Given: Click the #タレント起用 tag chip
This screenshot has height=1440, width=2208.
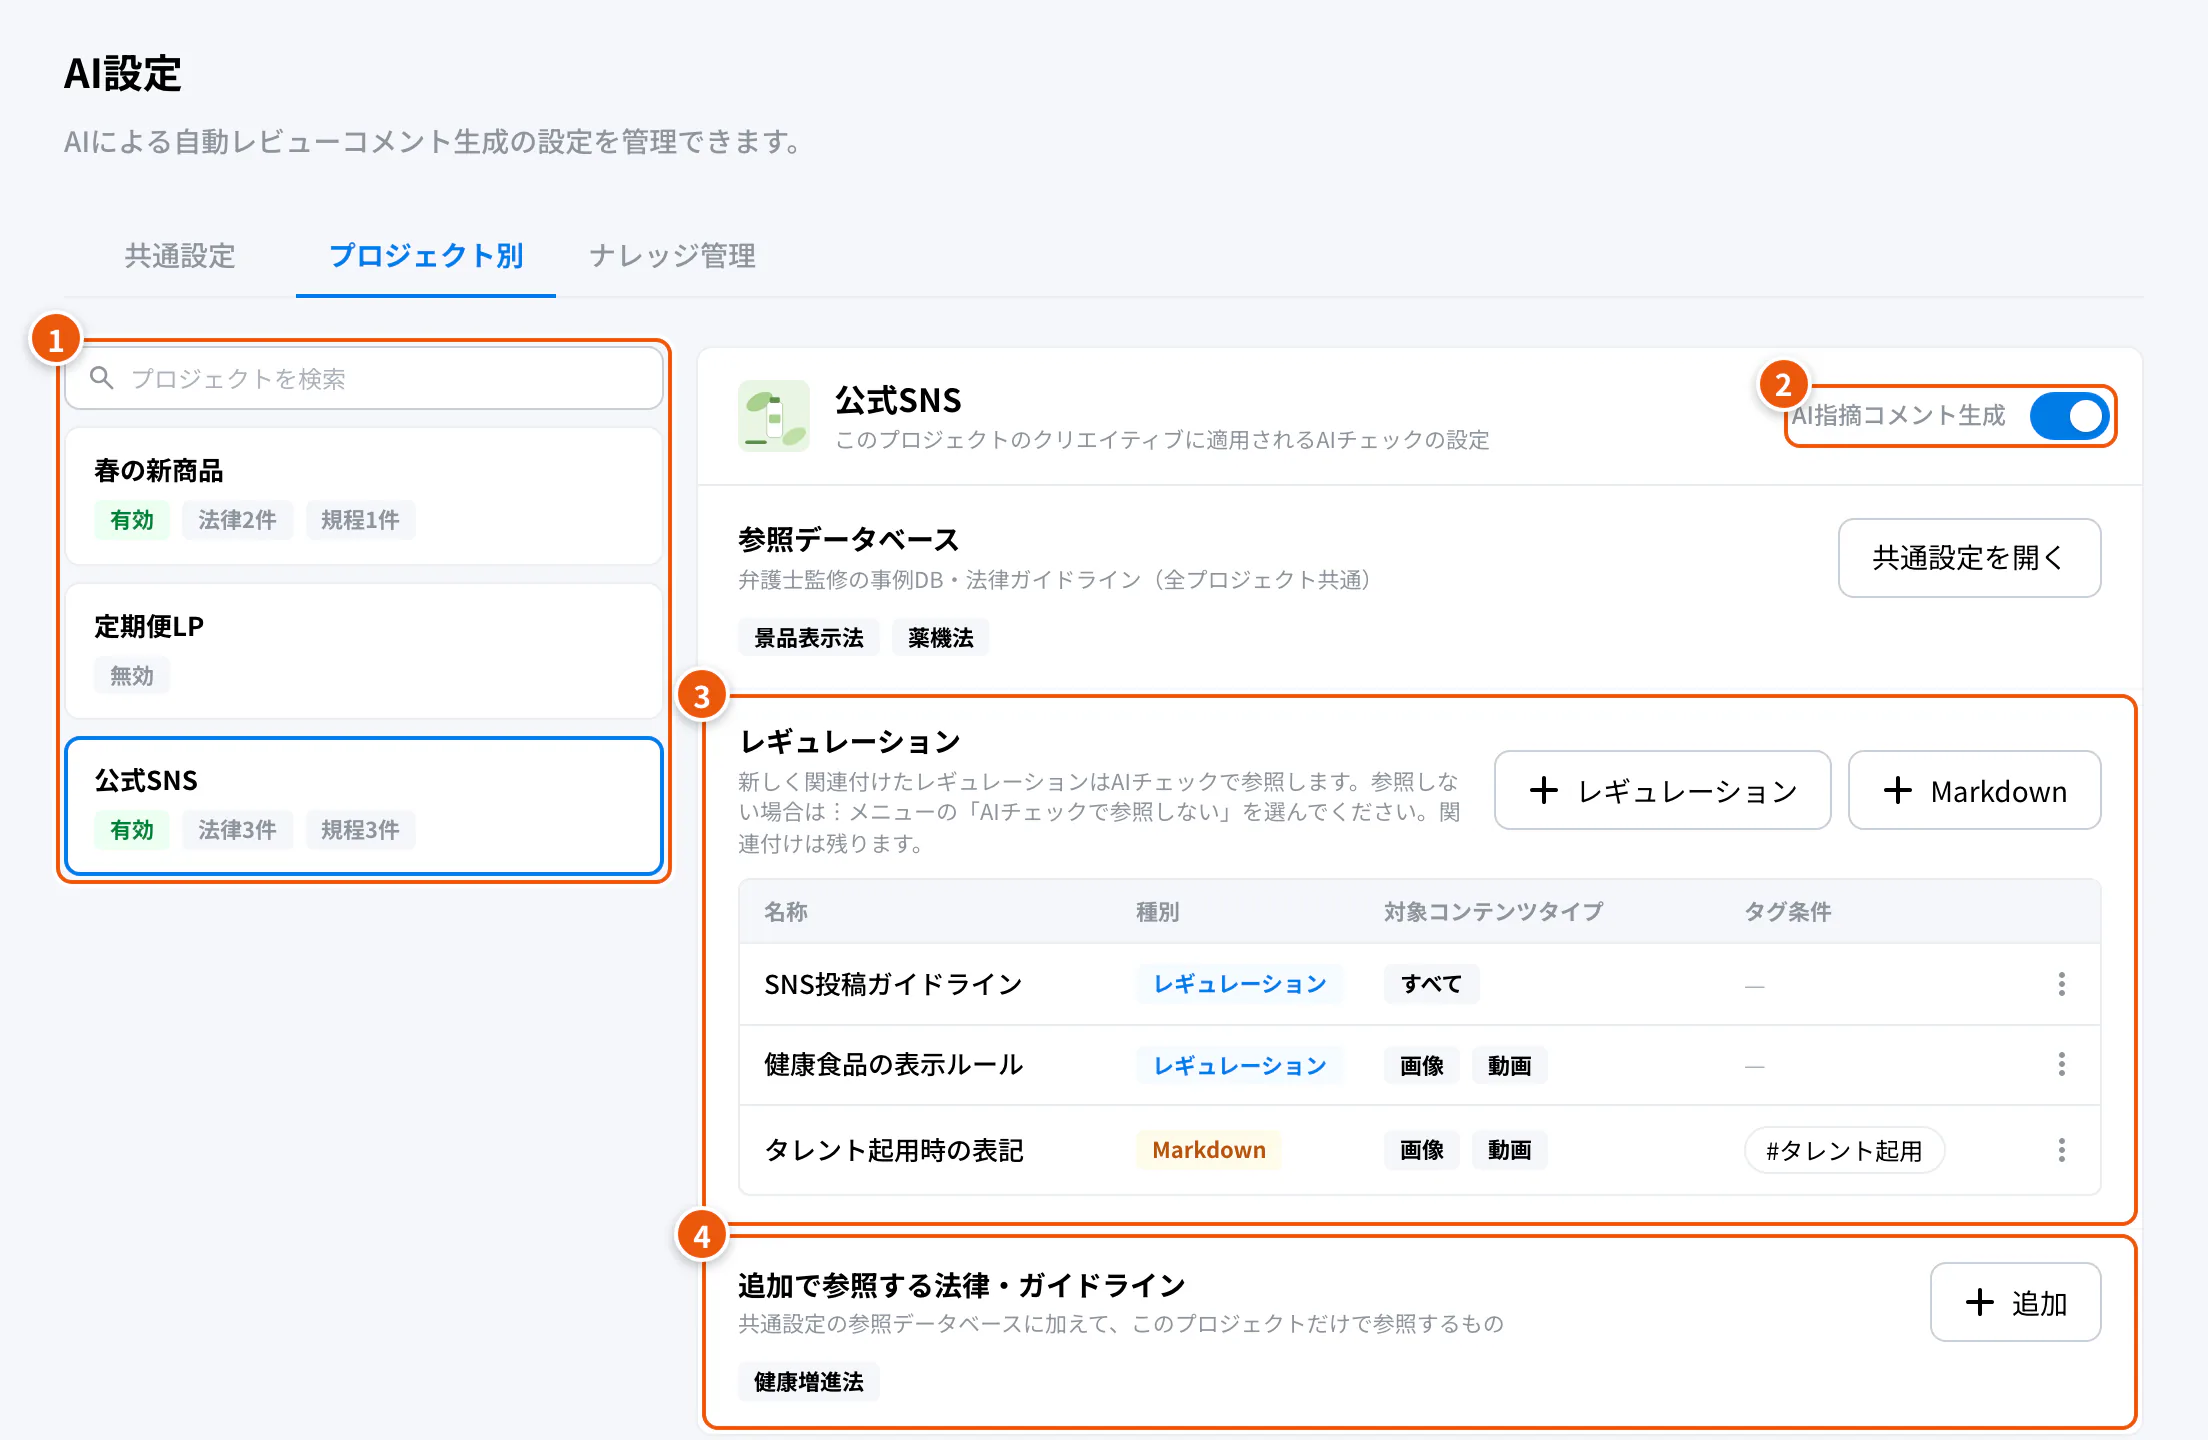Looking at the screenshot, I should pos(1844,1151).
